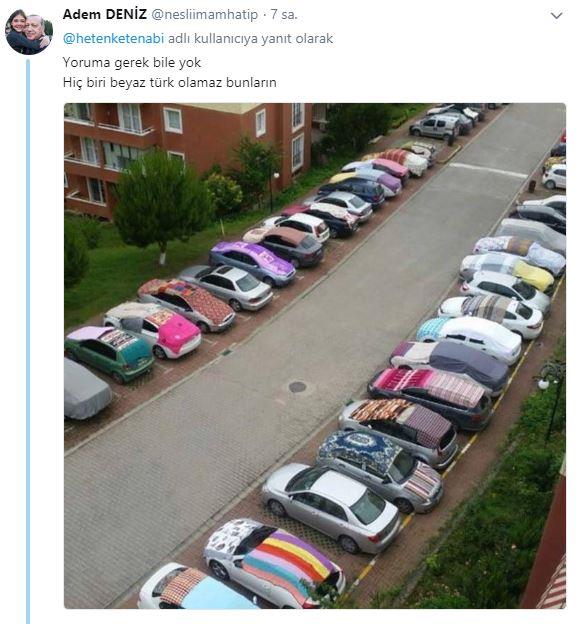Expand the attached parking lot photo

click(x=315, y=356)
